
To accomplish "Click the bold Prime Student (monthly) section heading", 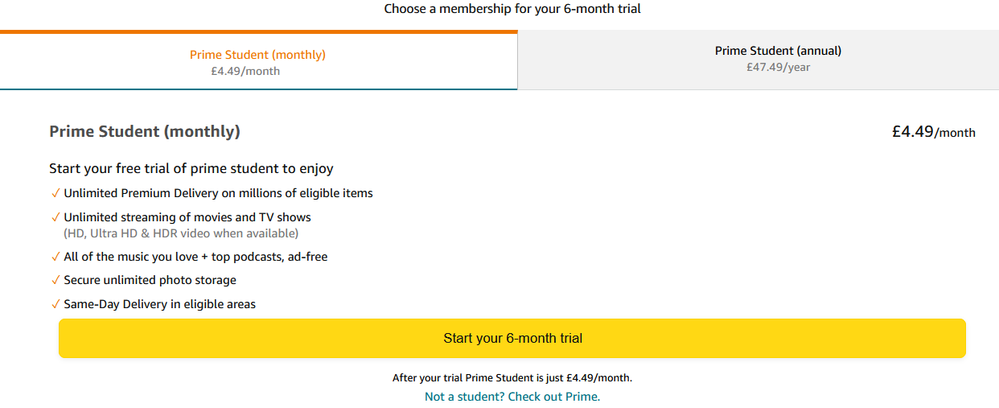I will [x=144, y=132].
